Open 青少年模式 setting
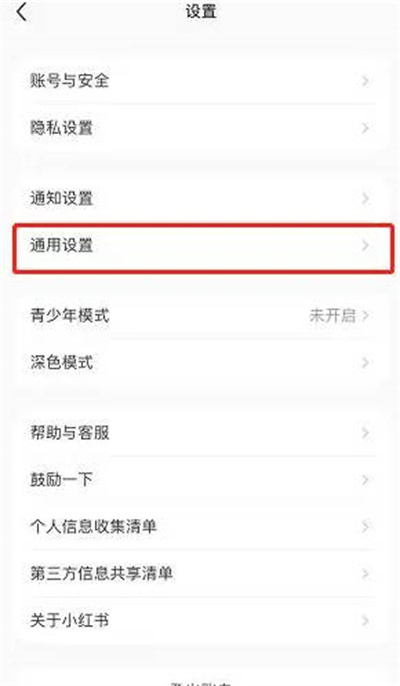The image size is (400, 686). [x=200, y=315]
